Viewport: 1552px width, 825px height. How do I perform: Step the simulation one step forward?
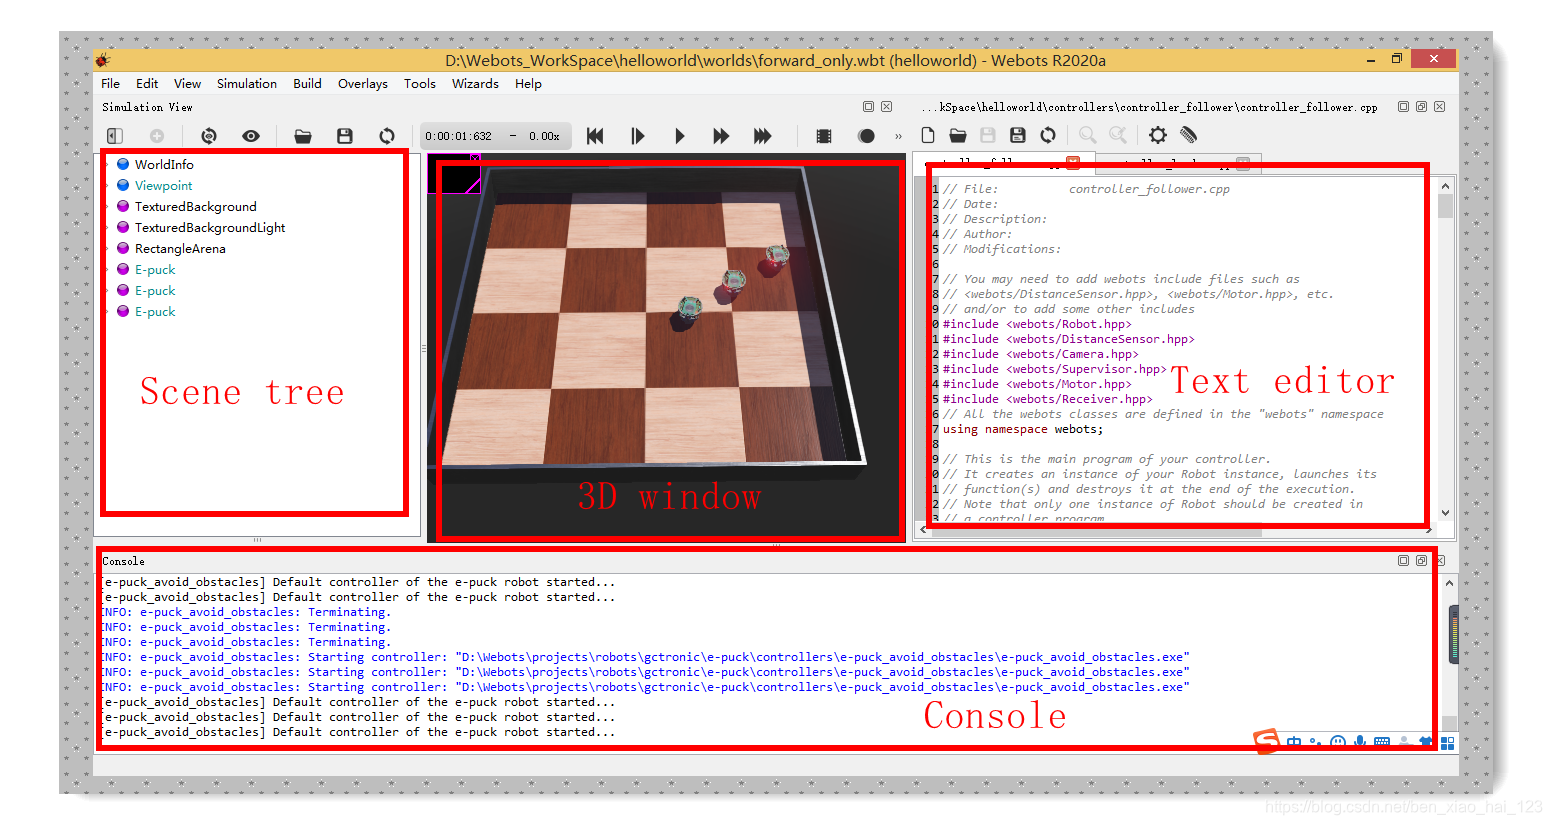click(638, 136)
